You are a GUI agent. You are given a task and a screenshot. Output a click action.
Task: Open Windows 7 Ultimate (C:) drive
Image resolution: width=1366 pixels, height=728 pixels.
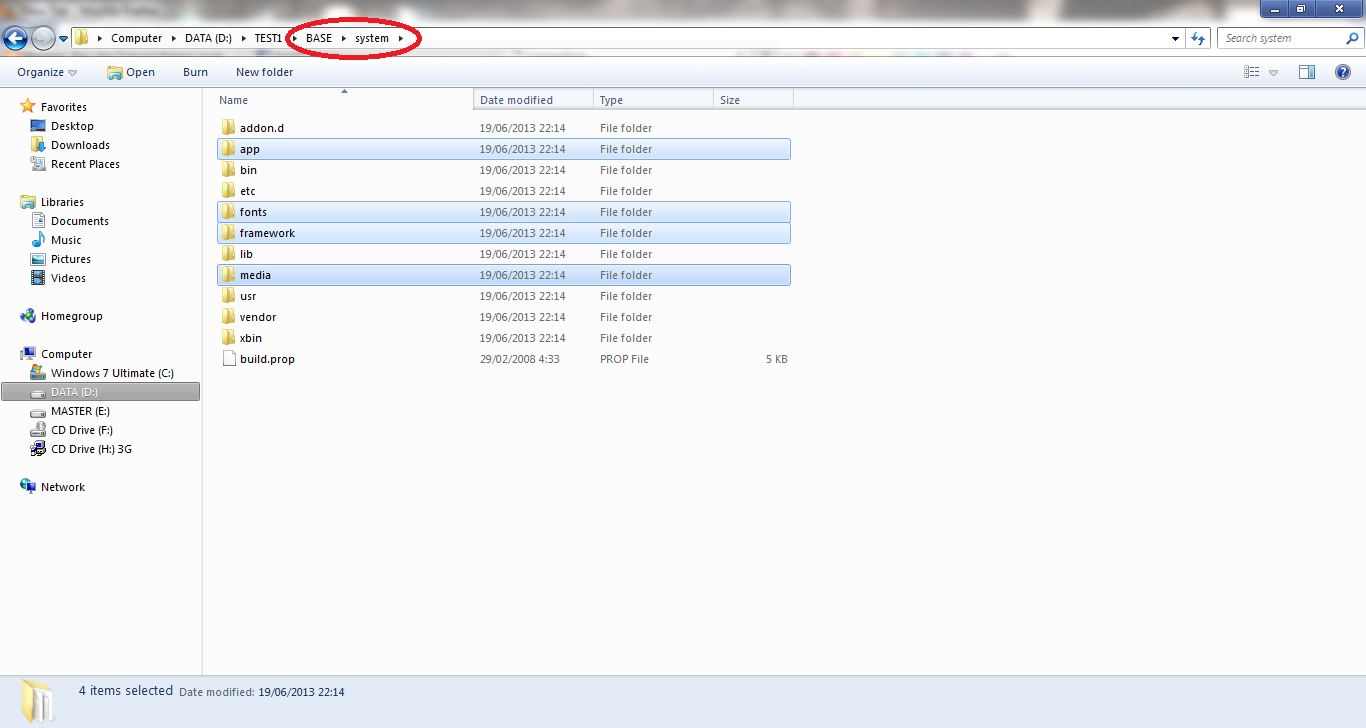[x=112, y=373]
